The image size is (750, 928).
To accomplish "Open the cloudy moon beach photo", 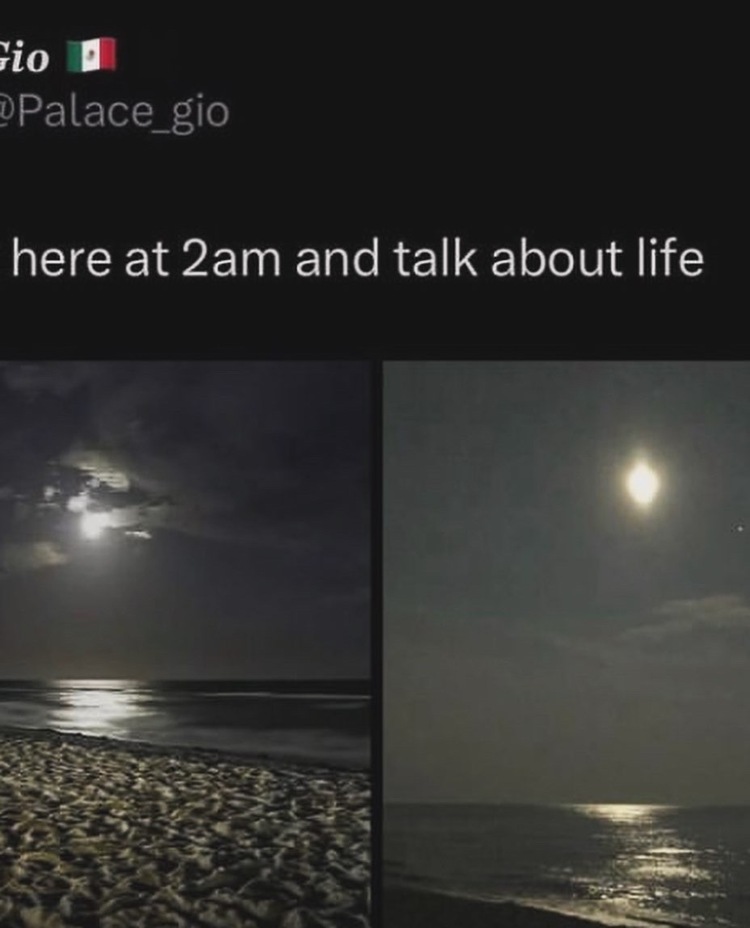I will coord(185,644).
